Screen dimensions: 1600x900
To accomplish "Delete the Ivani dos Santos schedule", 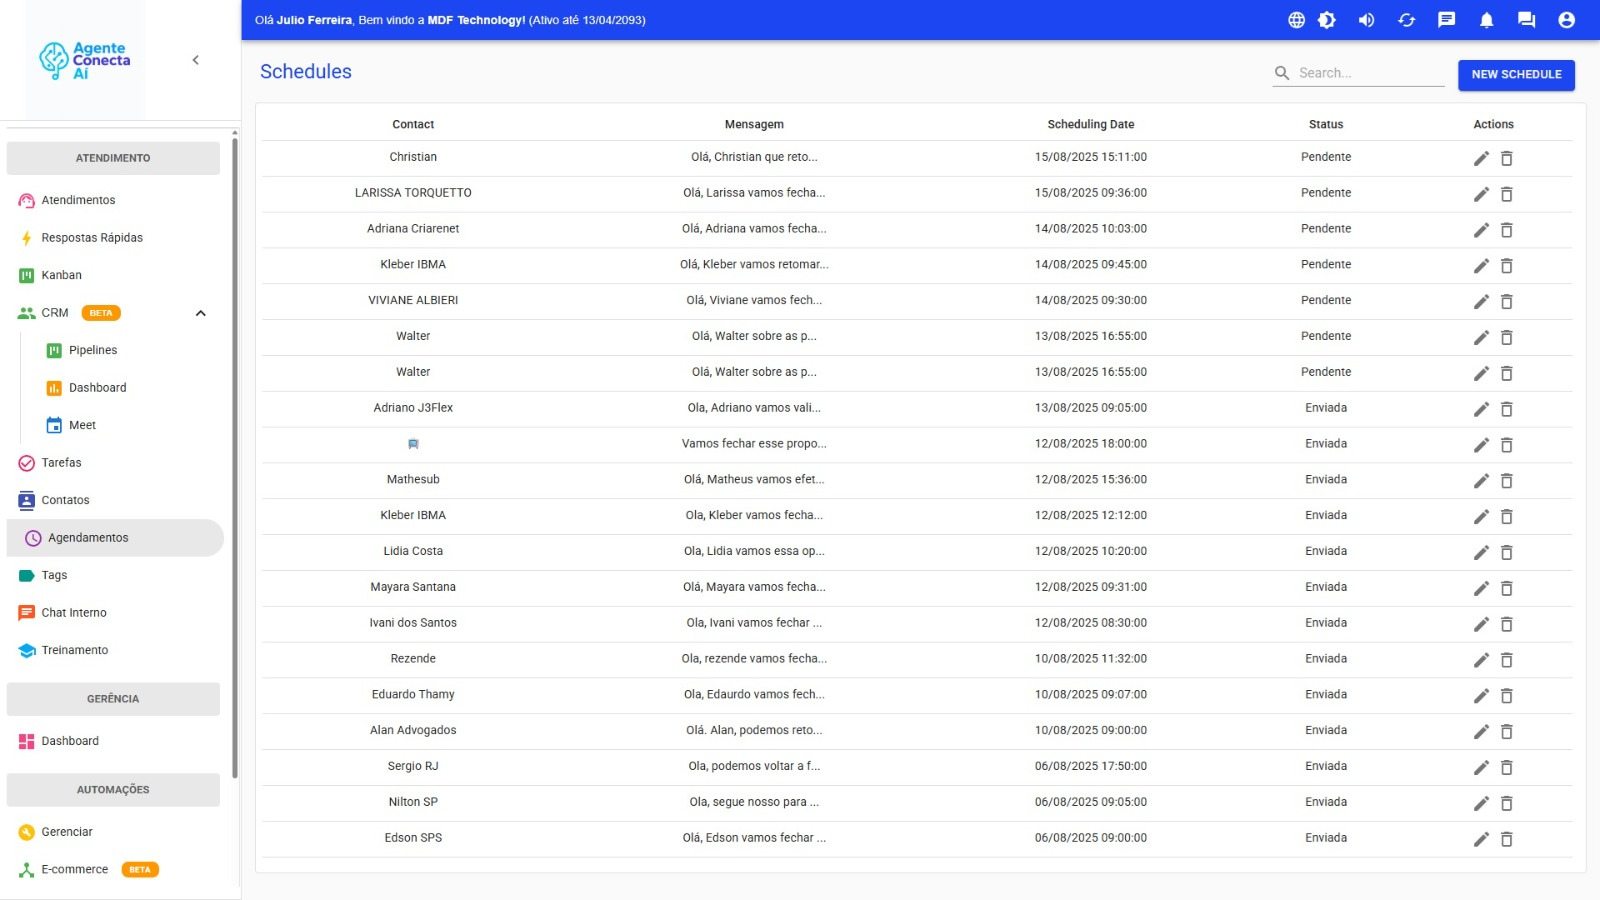I will [1507, 624].
